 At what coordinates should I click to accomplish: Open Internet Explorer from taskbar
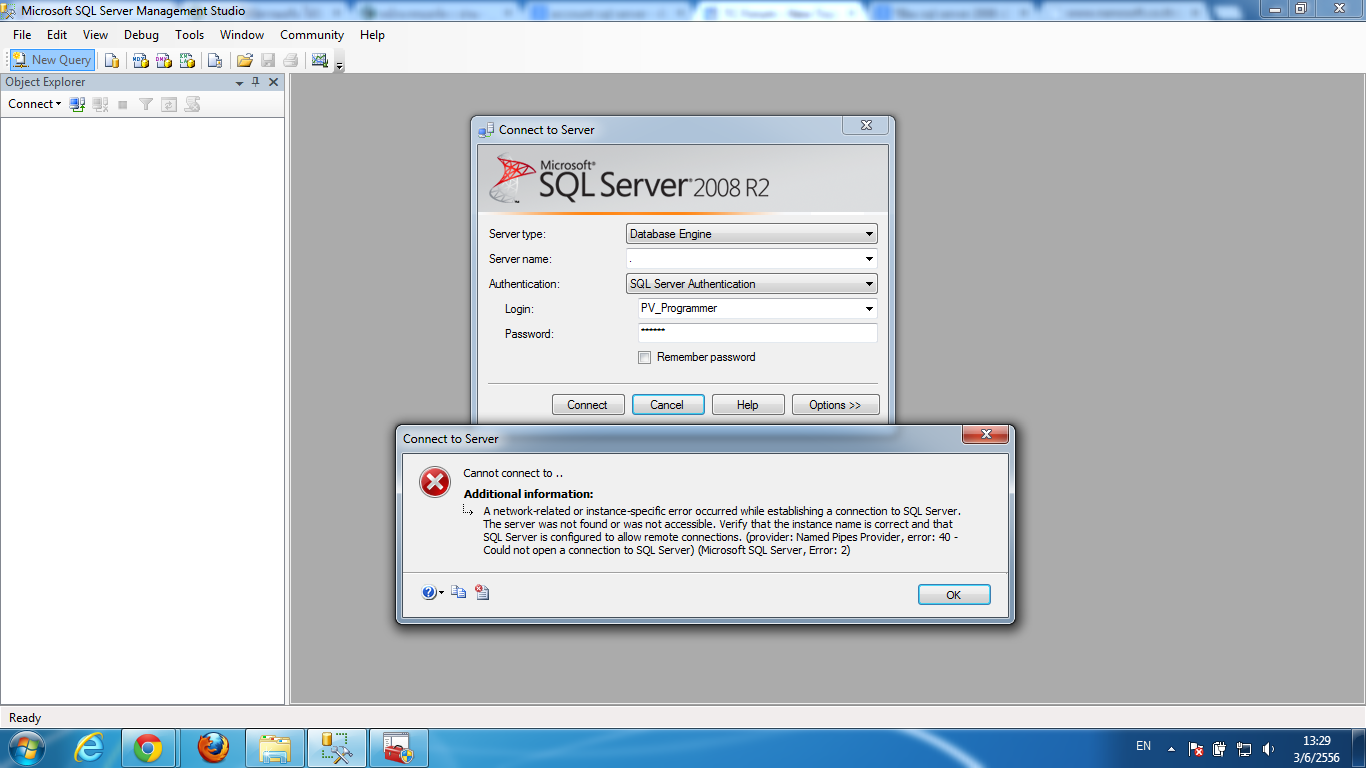pyautogui.click(x=90, y=748)
